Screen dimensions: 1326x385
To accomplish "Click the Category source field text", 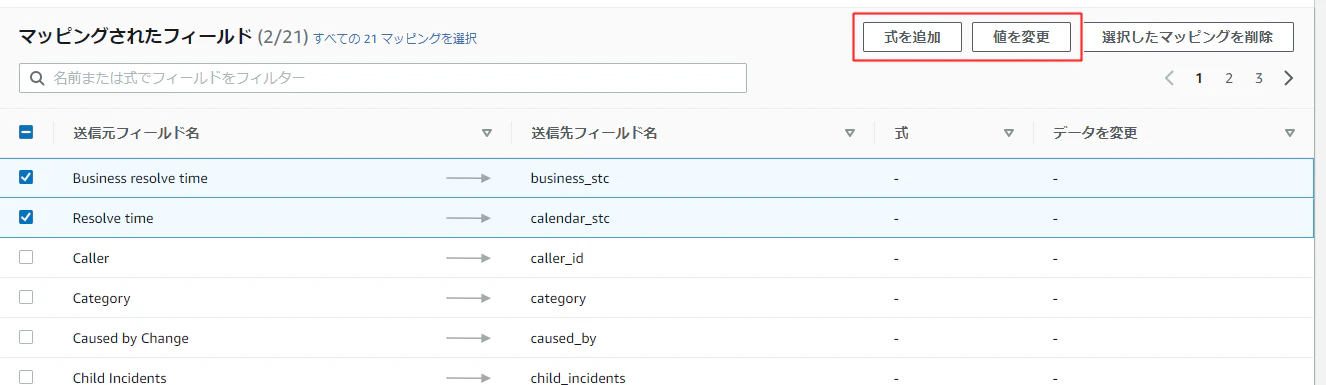I will coord(102,298).
